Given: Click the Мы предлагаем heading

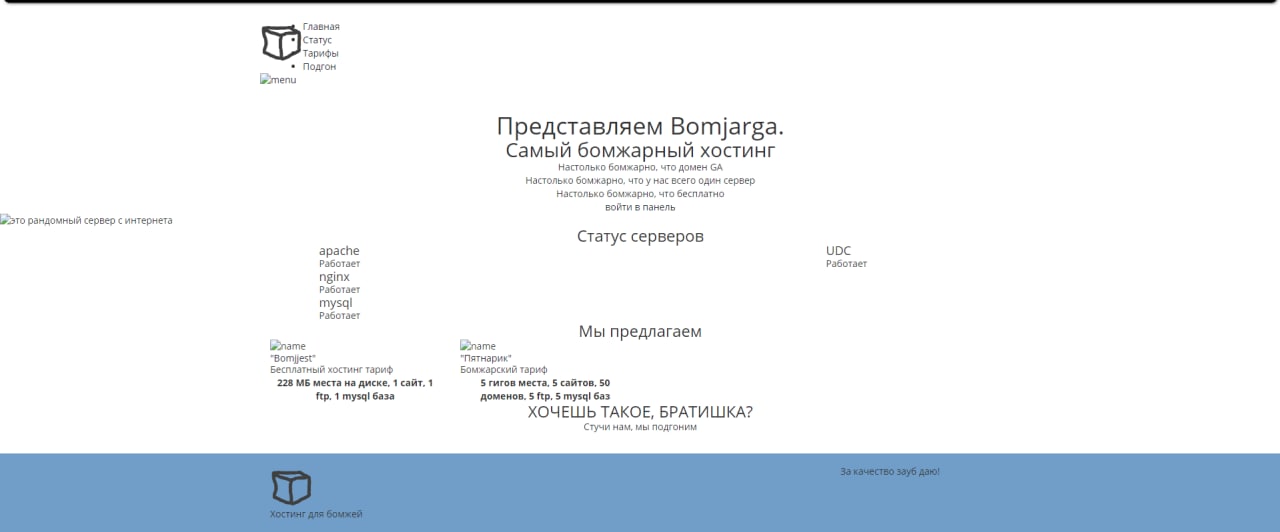Looking at the screenshot, I should (640, 331).
